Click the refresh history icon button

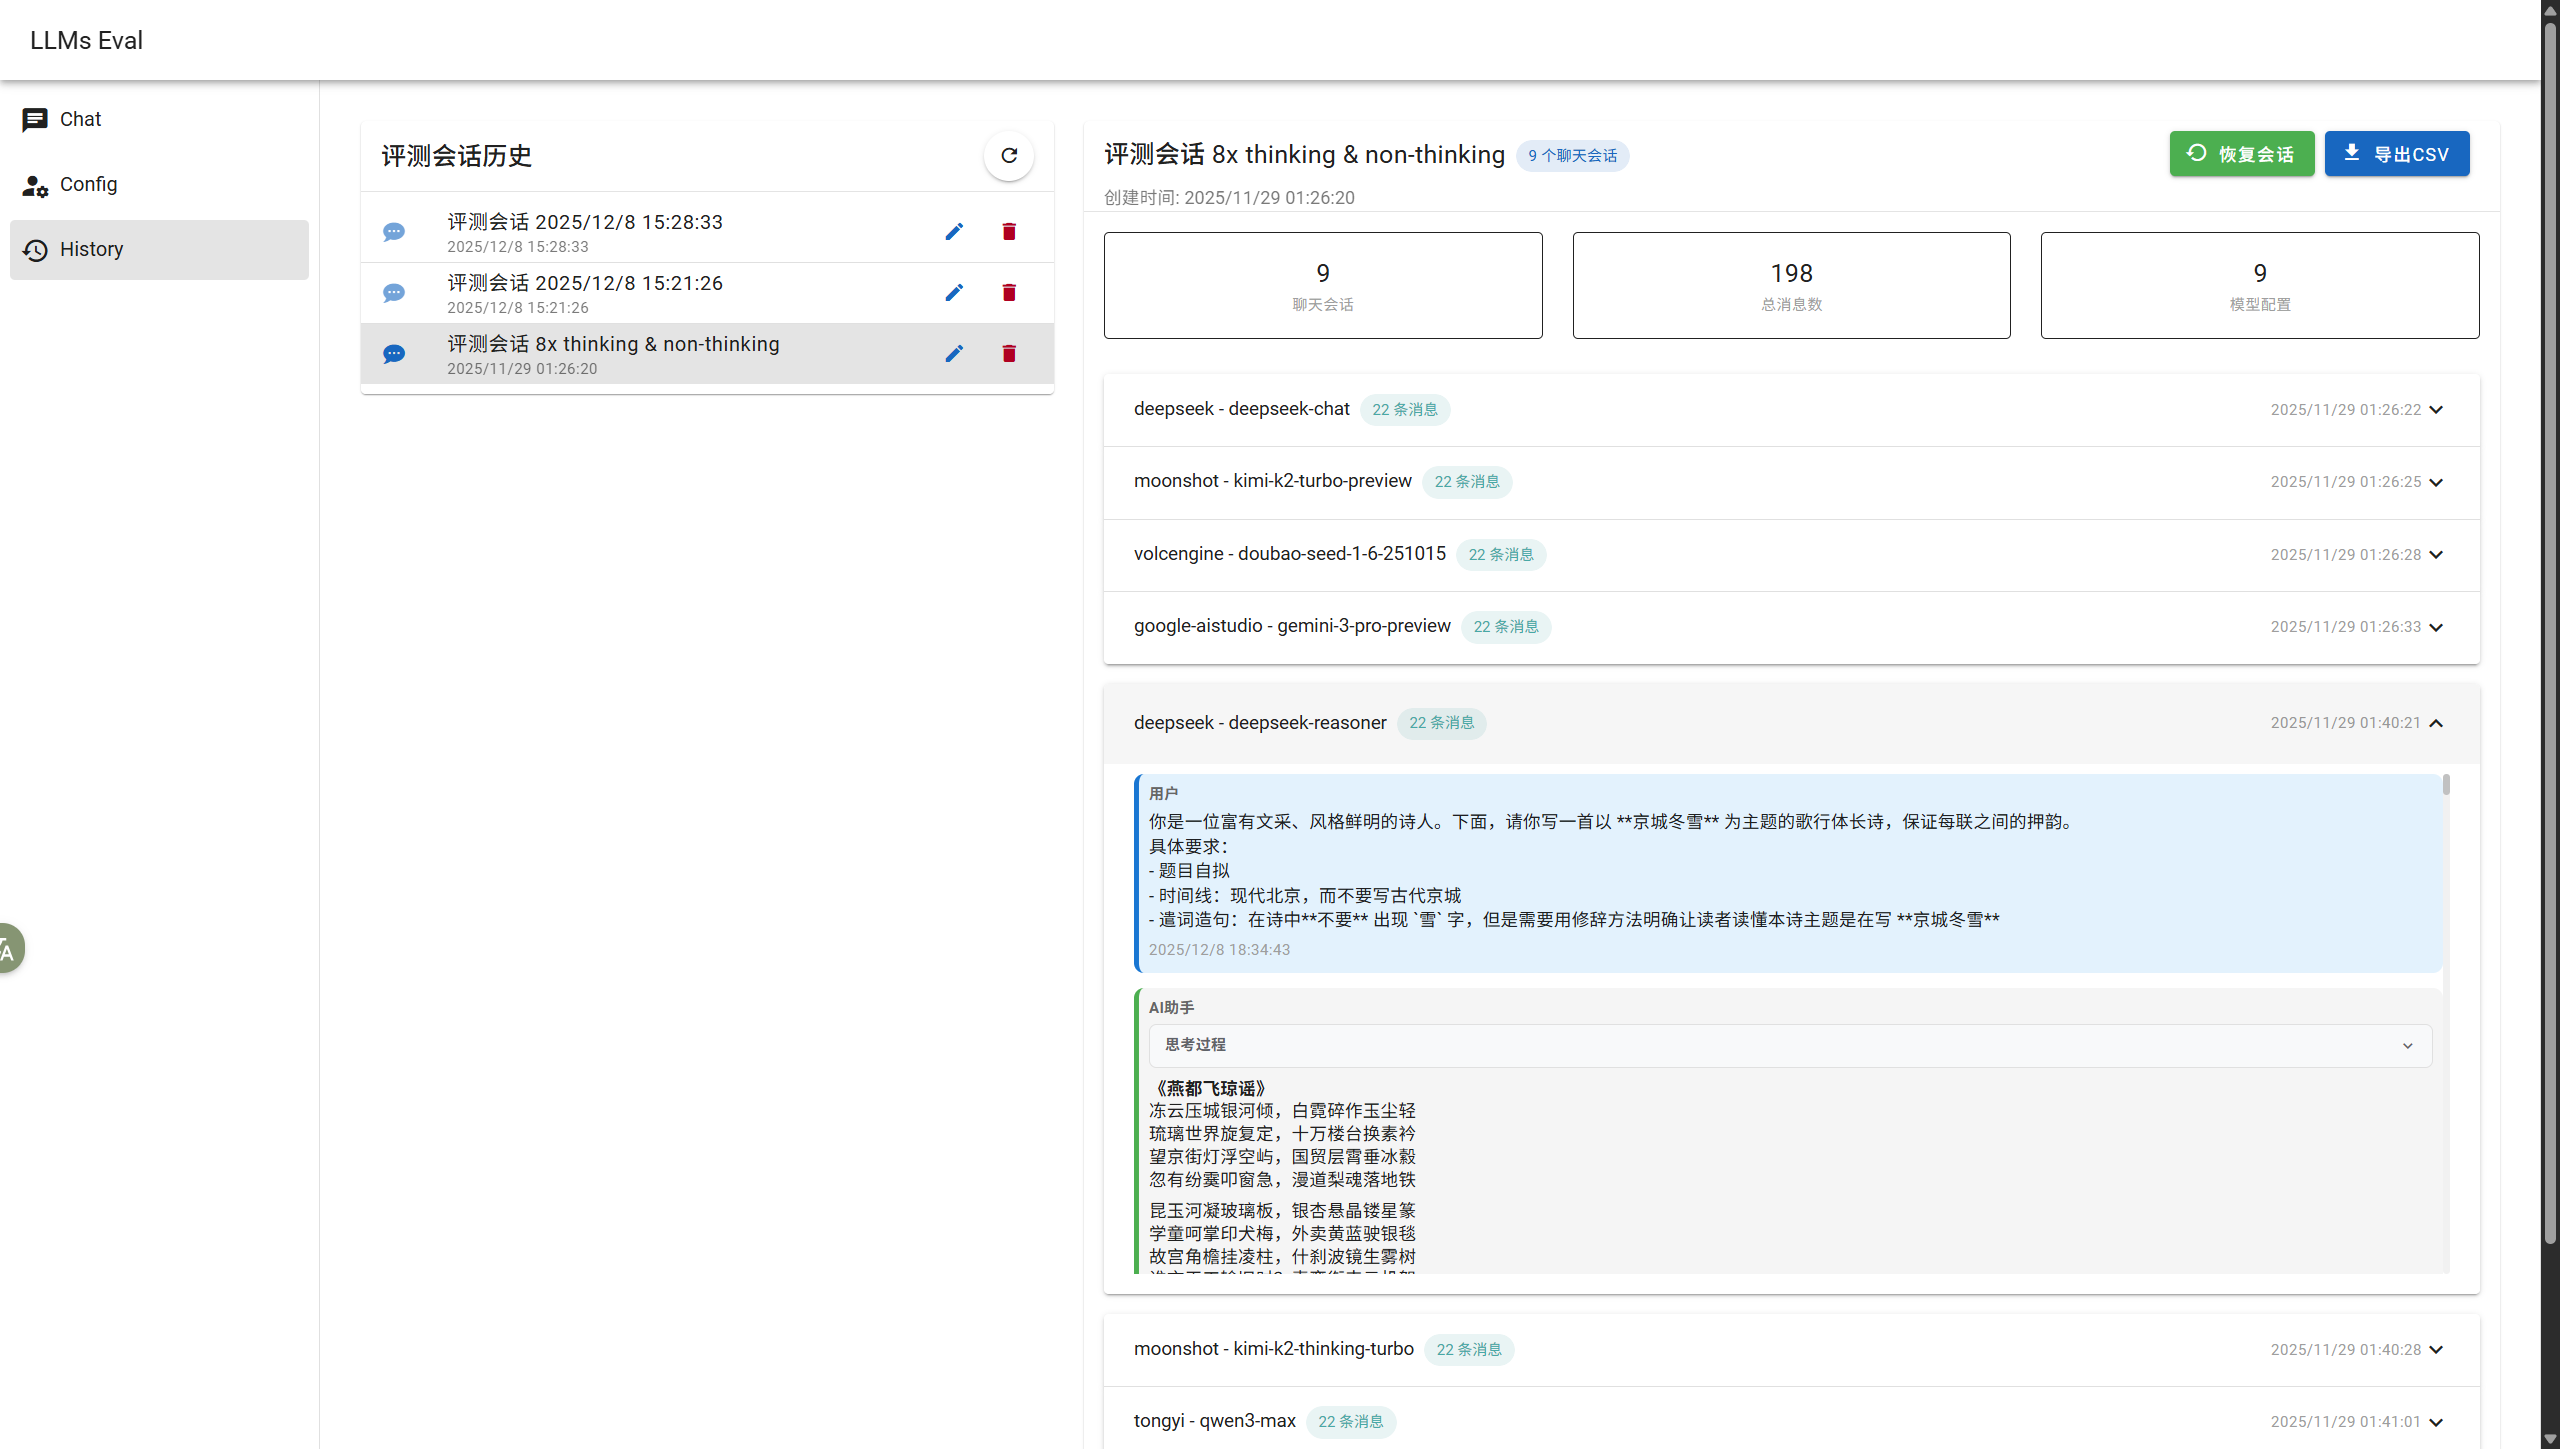[1008, 156]
